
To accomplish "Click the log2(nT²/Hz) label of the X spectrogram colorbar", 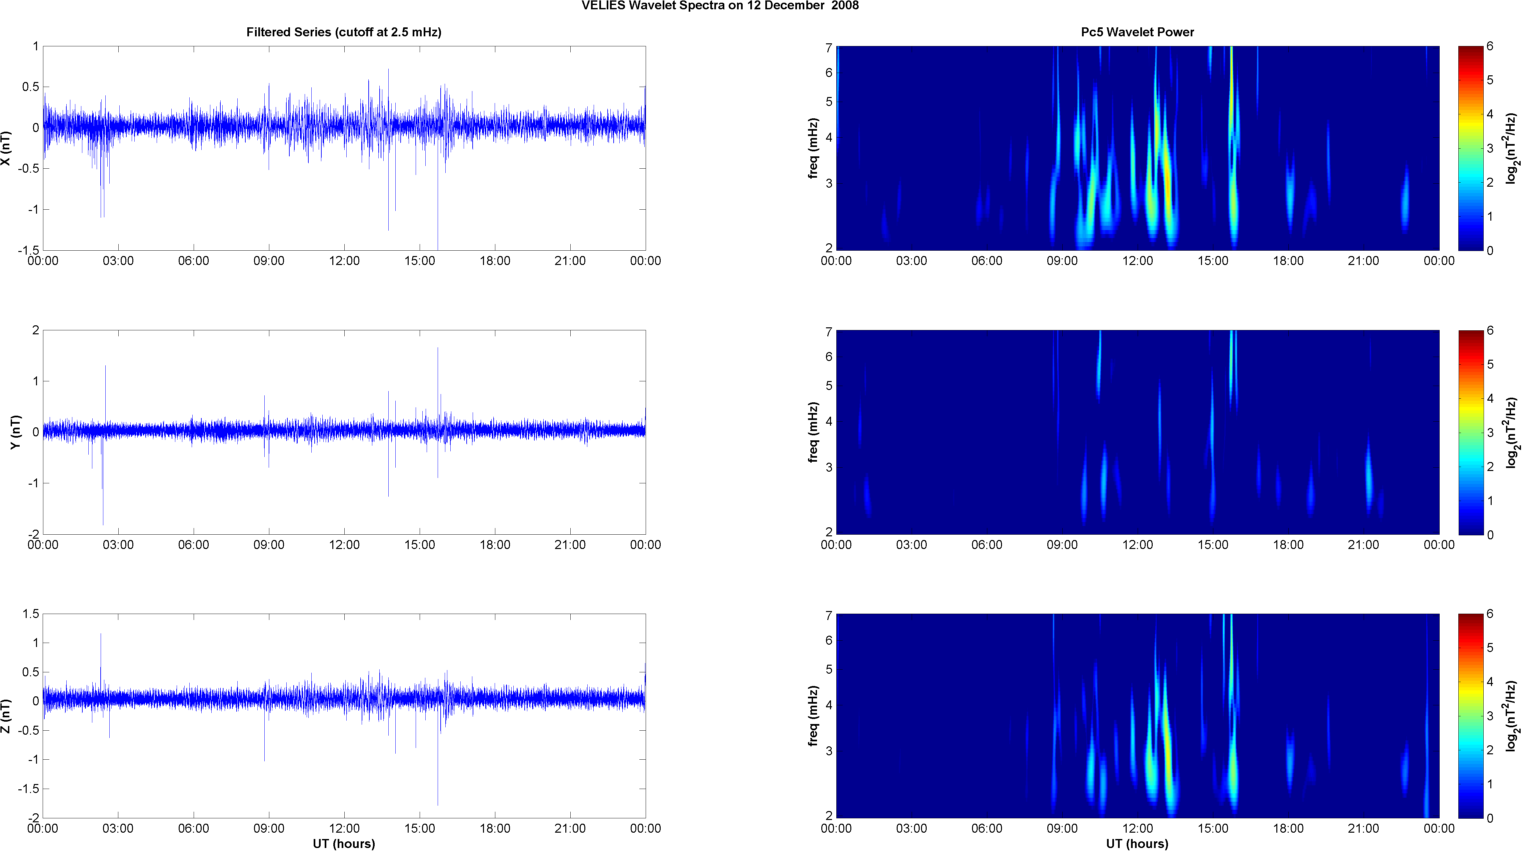I will (1513, 148).
